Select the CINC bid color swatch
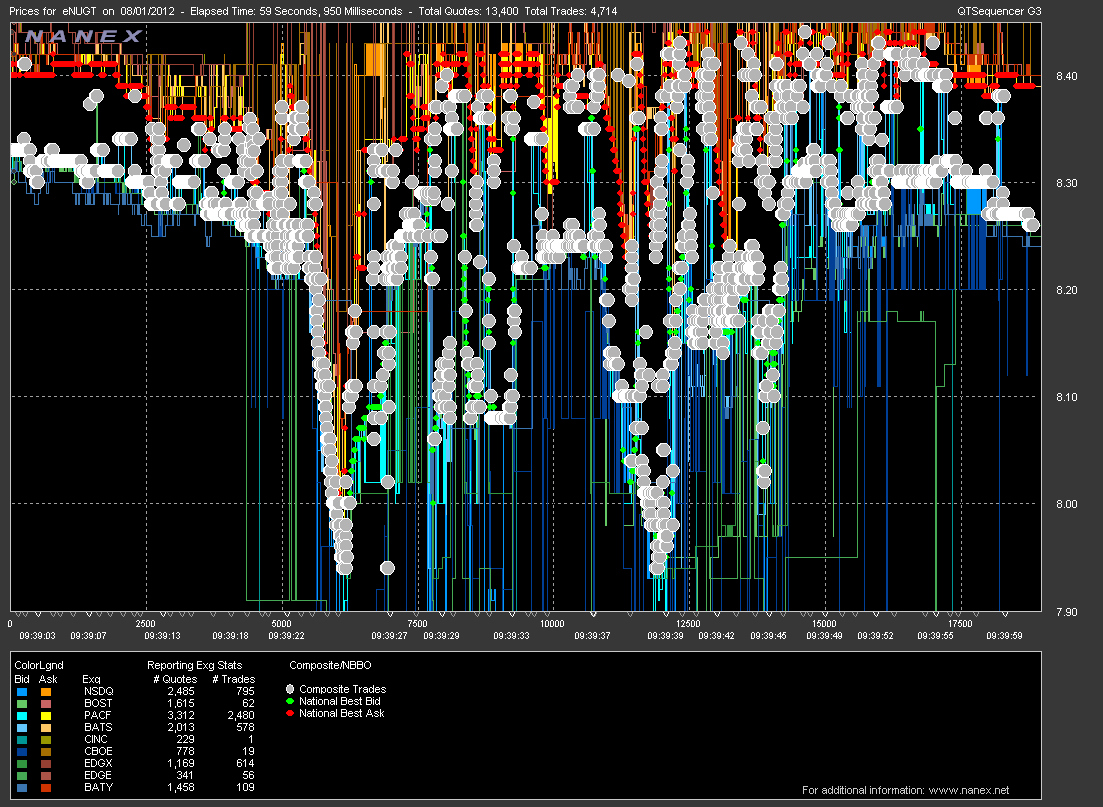This screenshot has width=1103, height=807. (x=22, y=739)
